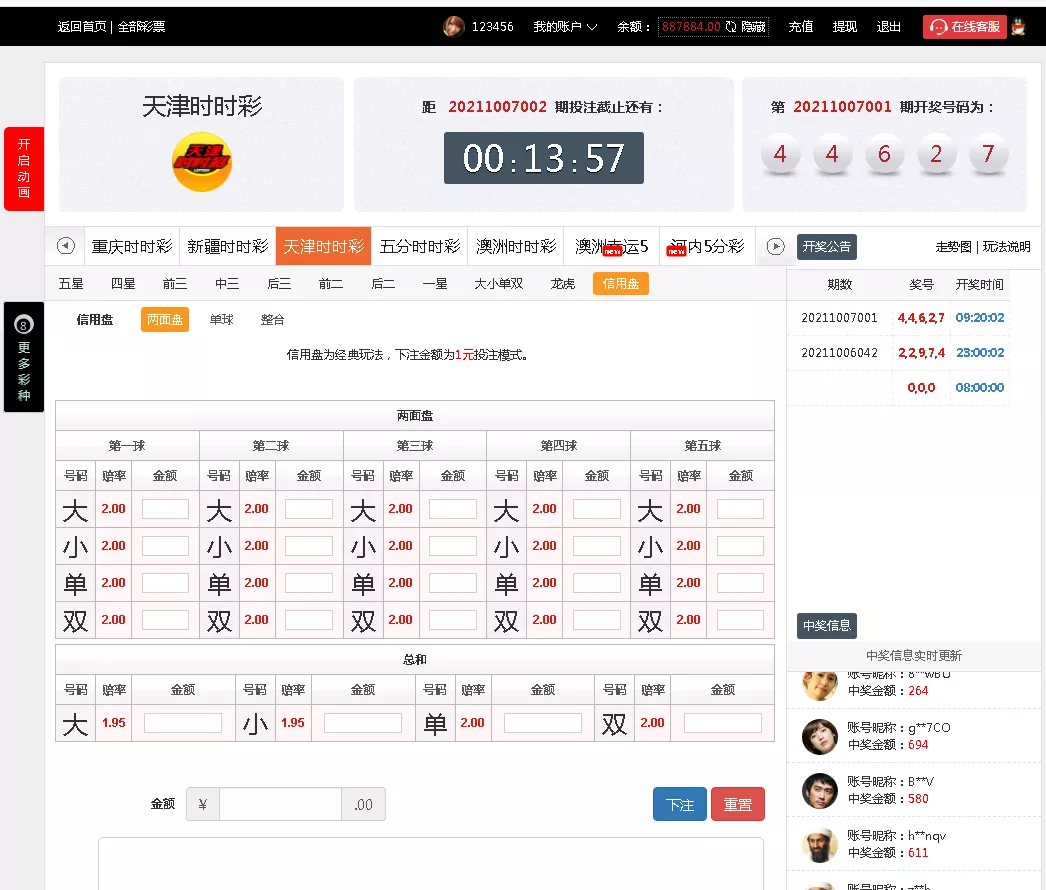Switch to the 单球 betting tab
Screen dimensions: 1046x890
tap(221, 320)
